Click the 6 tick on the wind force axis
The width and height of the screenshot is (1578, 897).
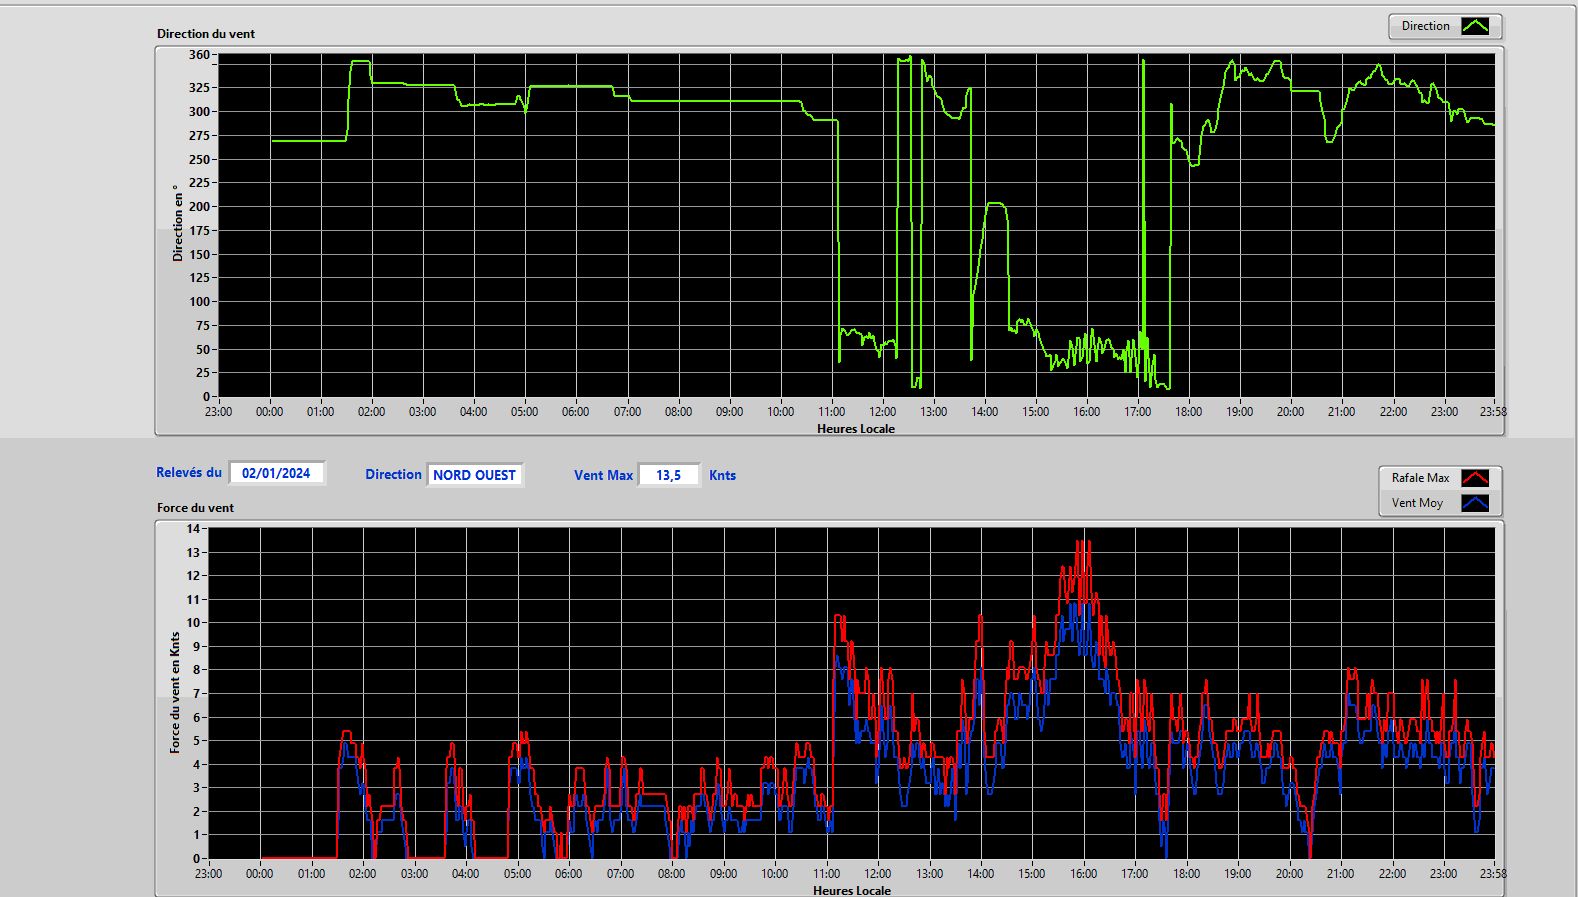click(197, 718)
